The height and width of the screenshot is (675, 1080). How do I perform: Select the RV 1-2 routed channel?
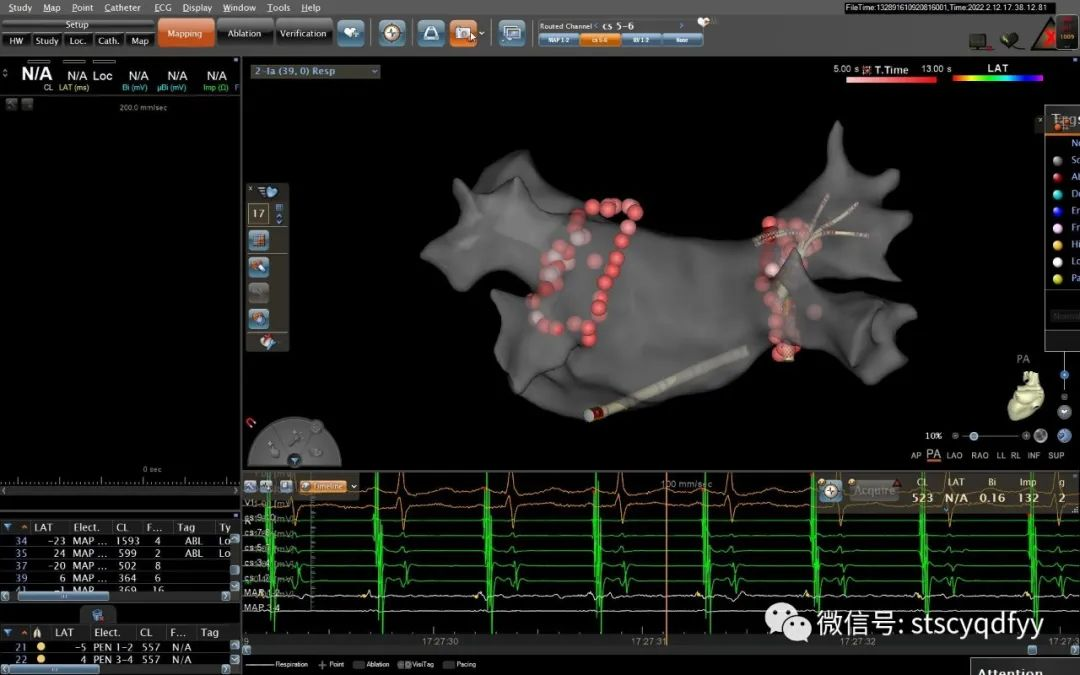tap(641, 40)
